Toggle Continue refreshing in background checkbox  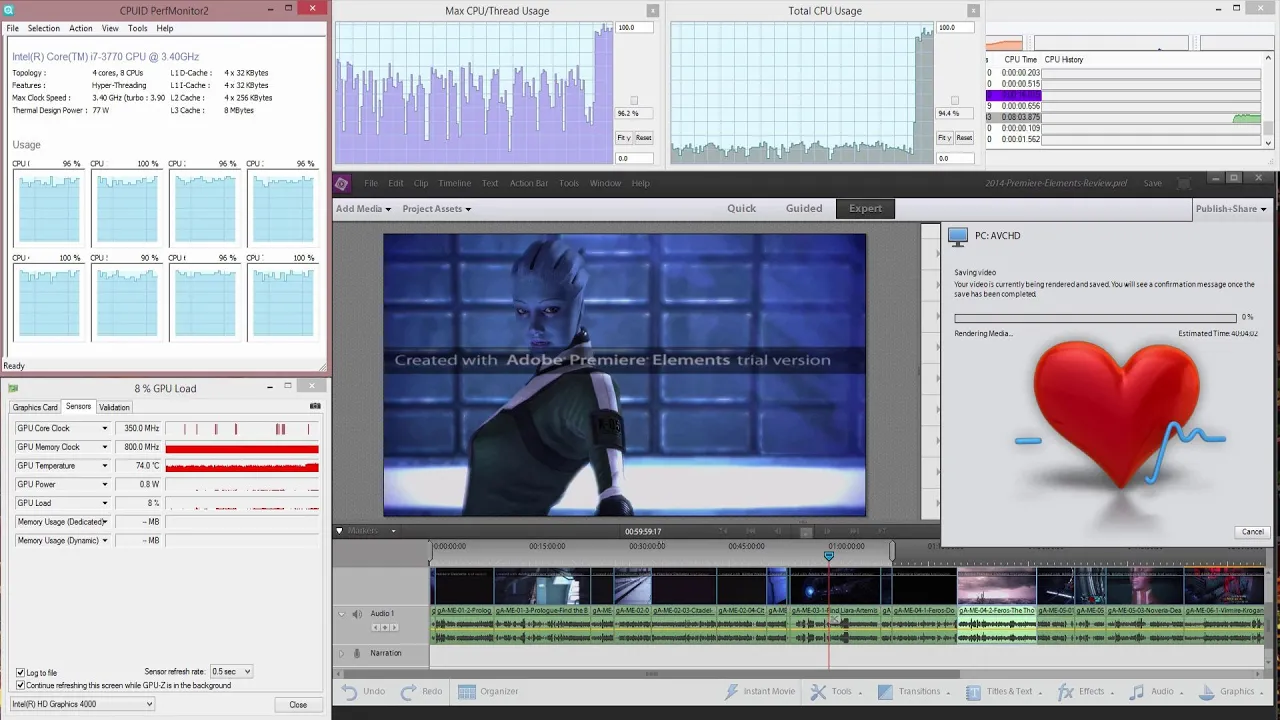20,685
